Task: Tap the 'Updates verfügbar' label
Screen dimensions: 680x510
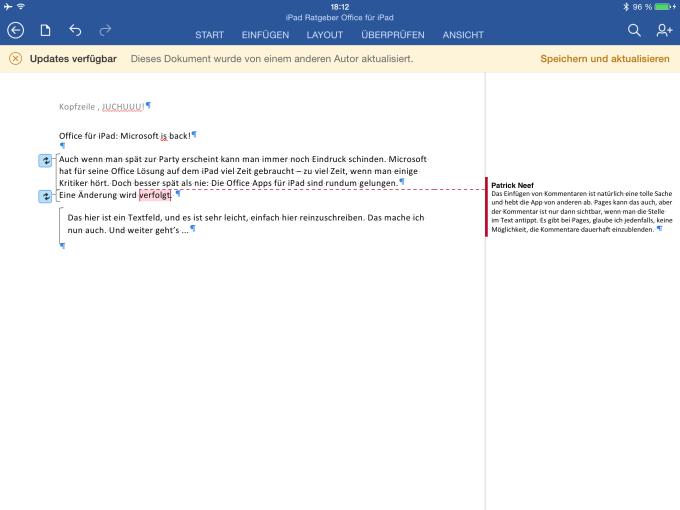Action: tap(73, 59)
